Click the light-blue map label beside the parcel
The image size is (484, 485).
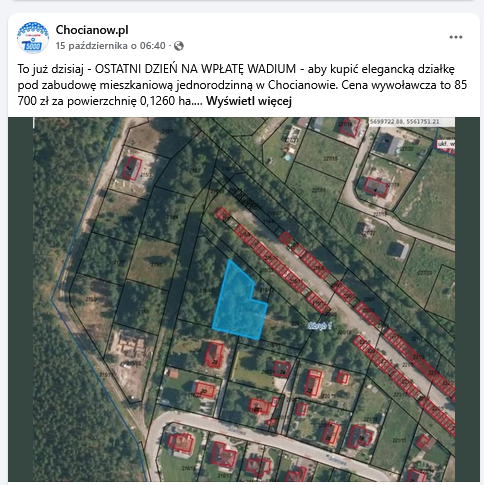(x=319, y=326)
